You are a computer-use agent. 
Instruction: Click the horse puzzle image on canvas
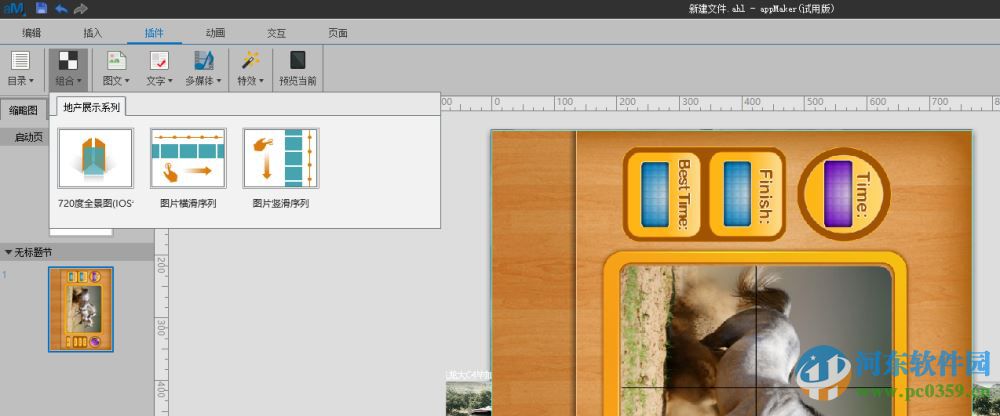pyautogui.click(x=756, y=340)
